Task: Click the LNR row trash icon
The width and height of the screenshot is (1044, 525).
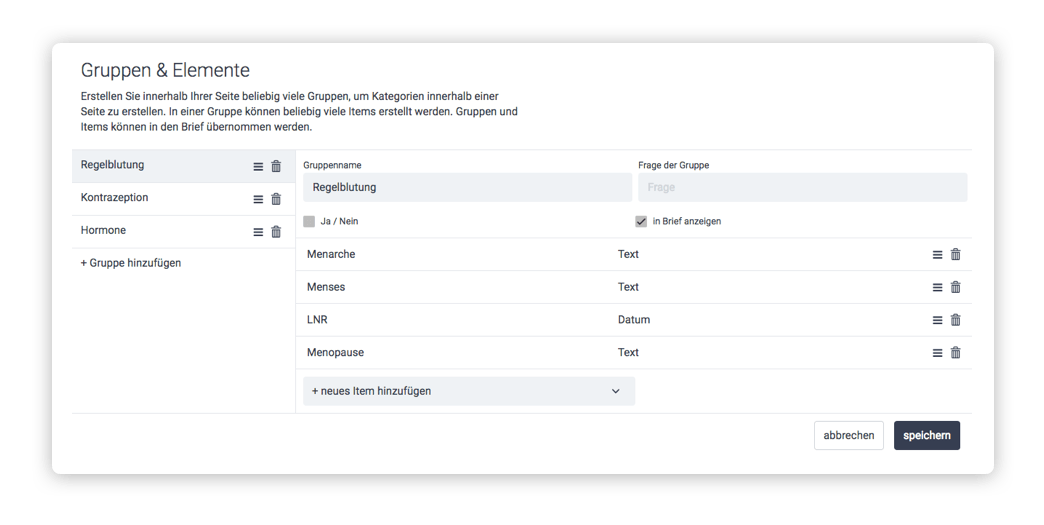Action: (955, 319)
